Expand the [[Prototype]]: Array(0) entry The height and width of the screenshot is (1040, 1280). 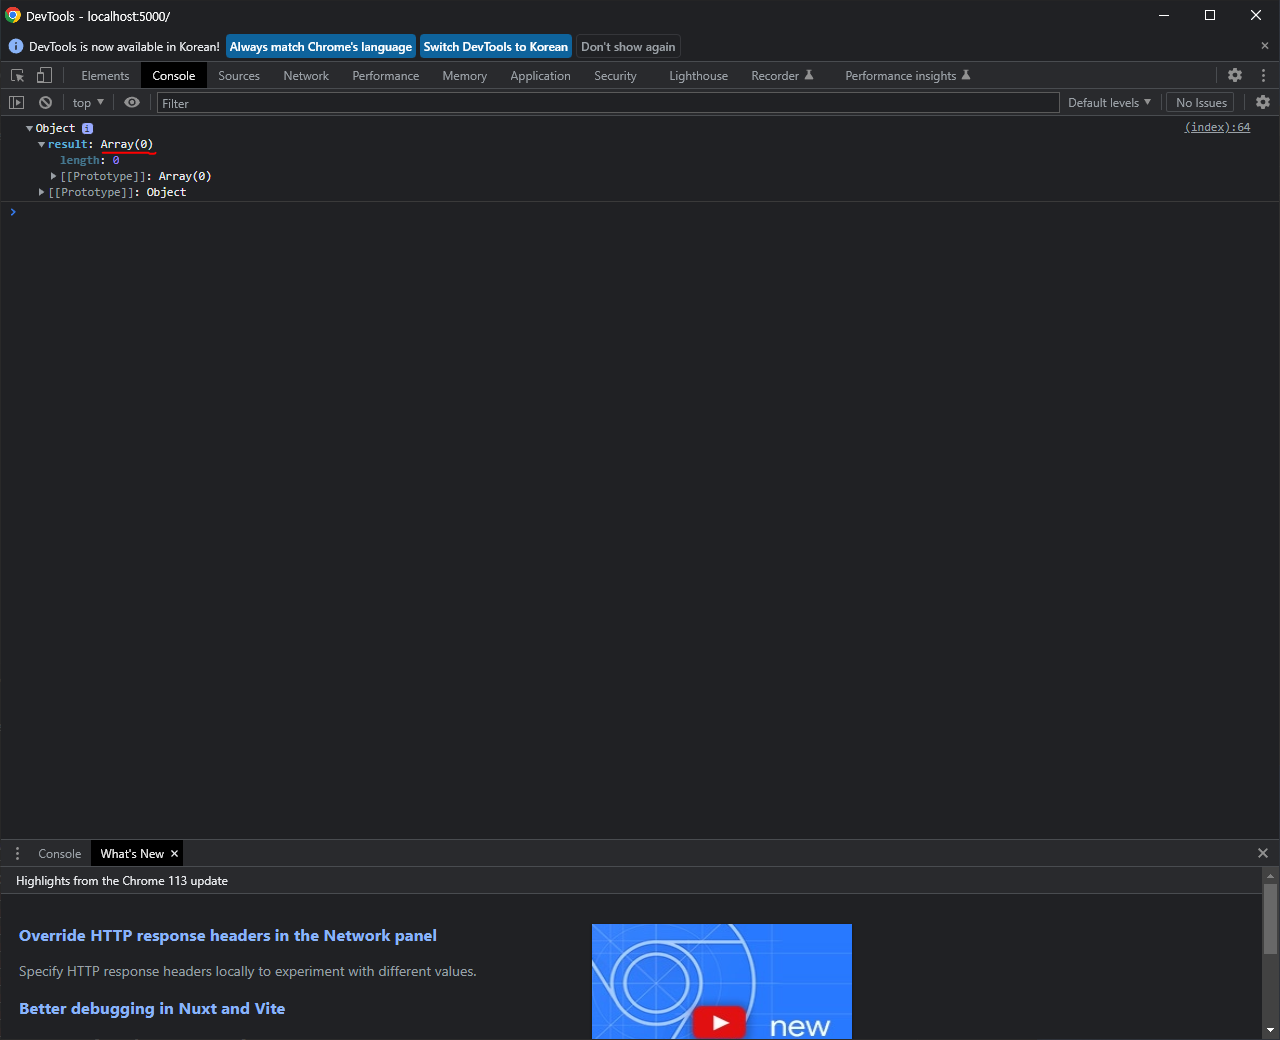coord(53,176)
